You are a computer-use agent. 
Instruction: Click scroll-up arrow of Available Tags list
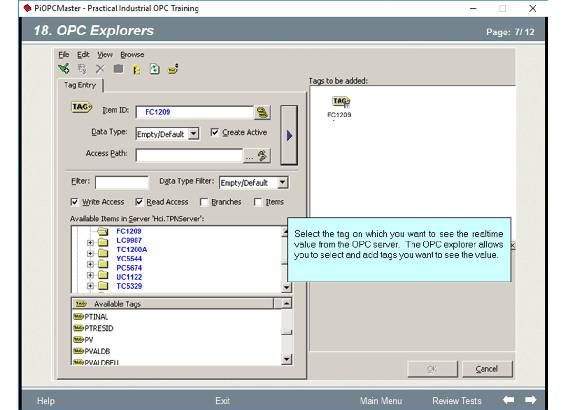(x=286, y=304)
